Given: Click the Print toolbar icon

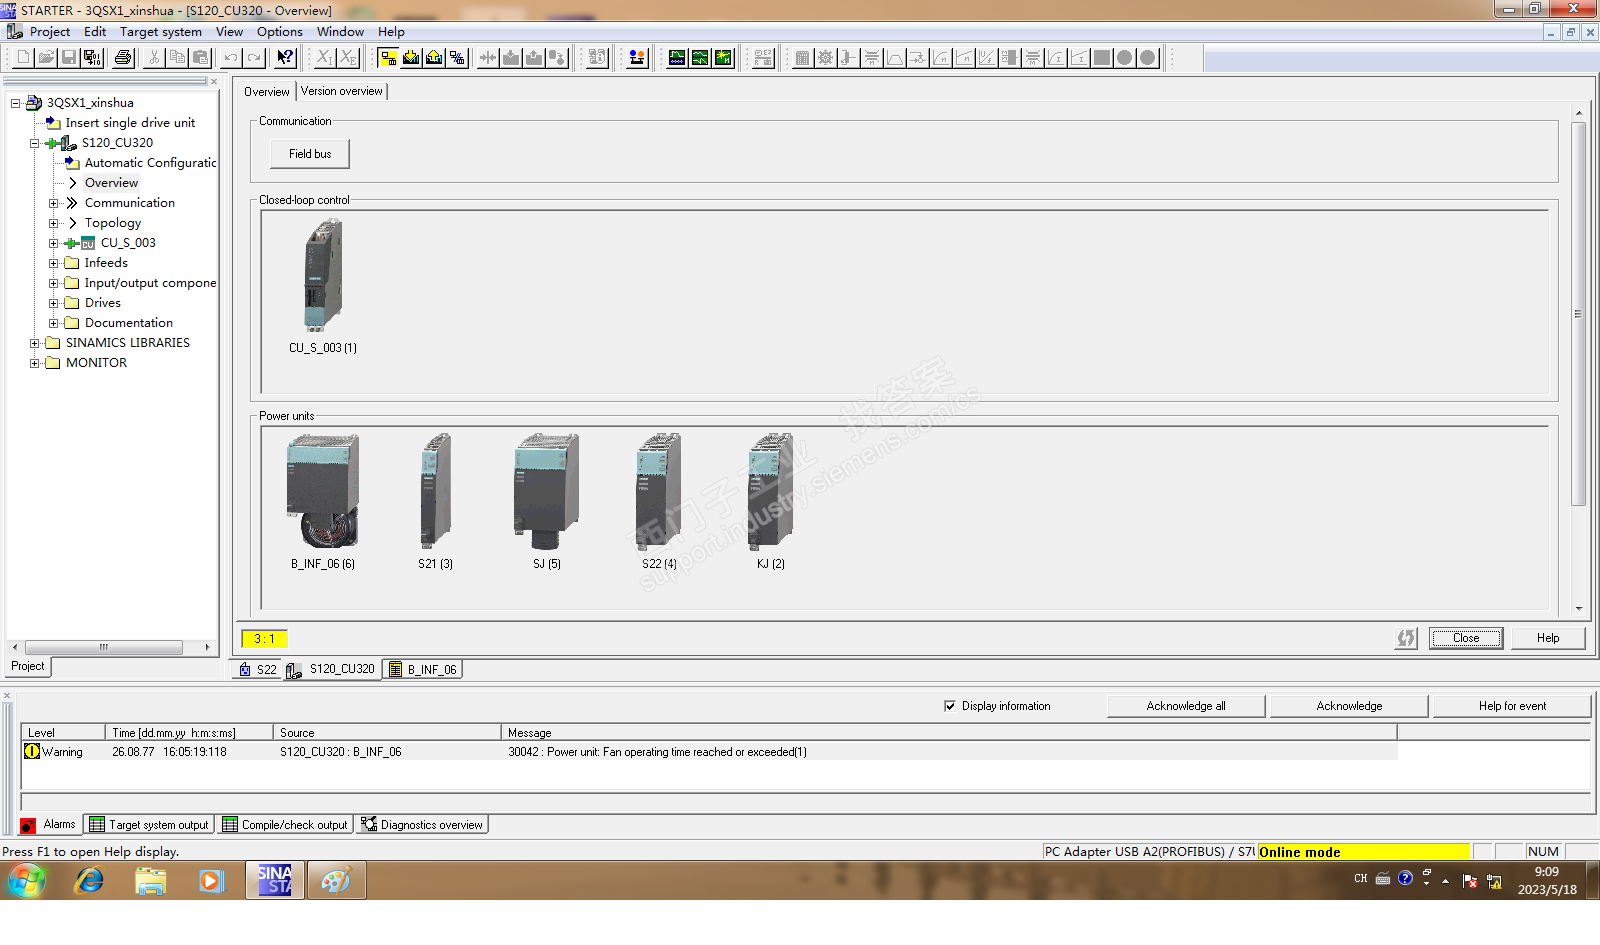Looking at the screenshot, I should coord(123,58).
